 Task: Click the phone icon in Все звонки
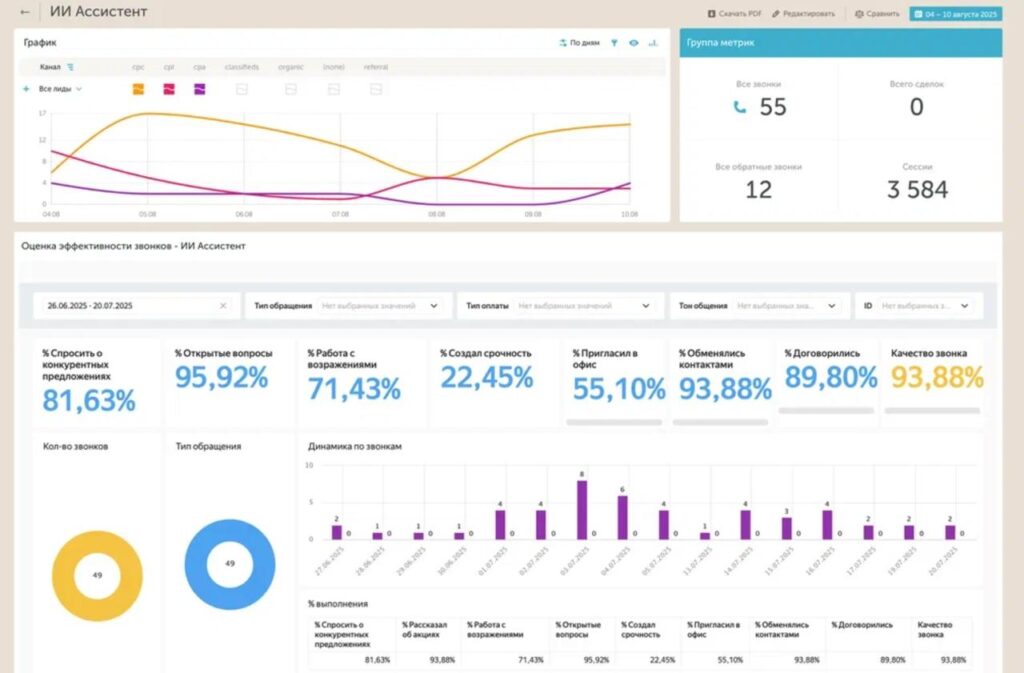pos(740,107)
